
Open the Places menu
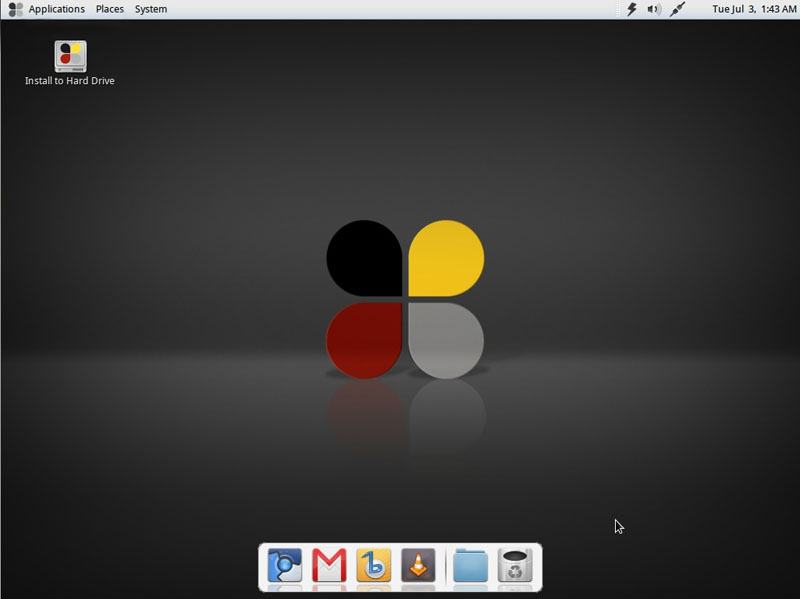110,9
